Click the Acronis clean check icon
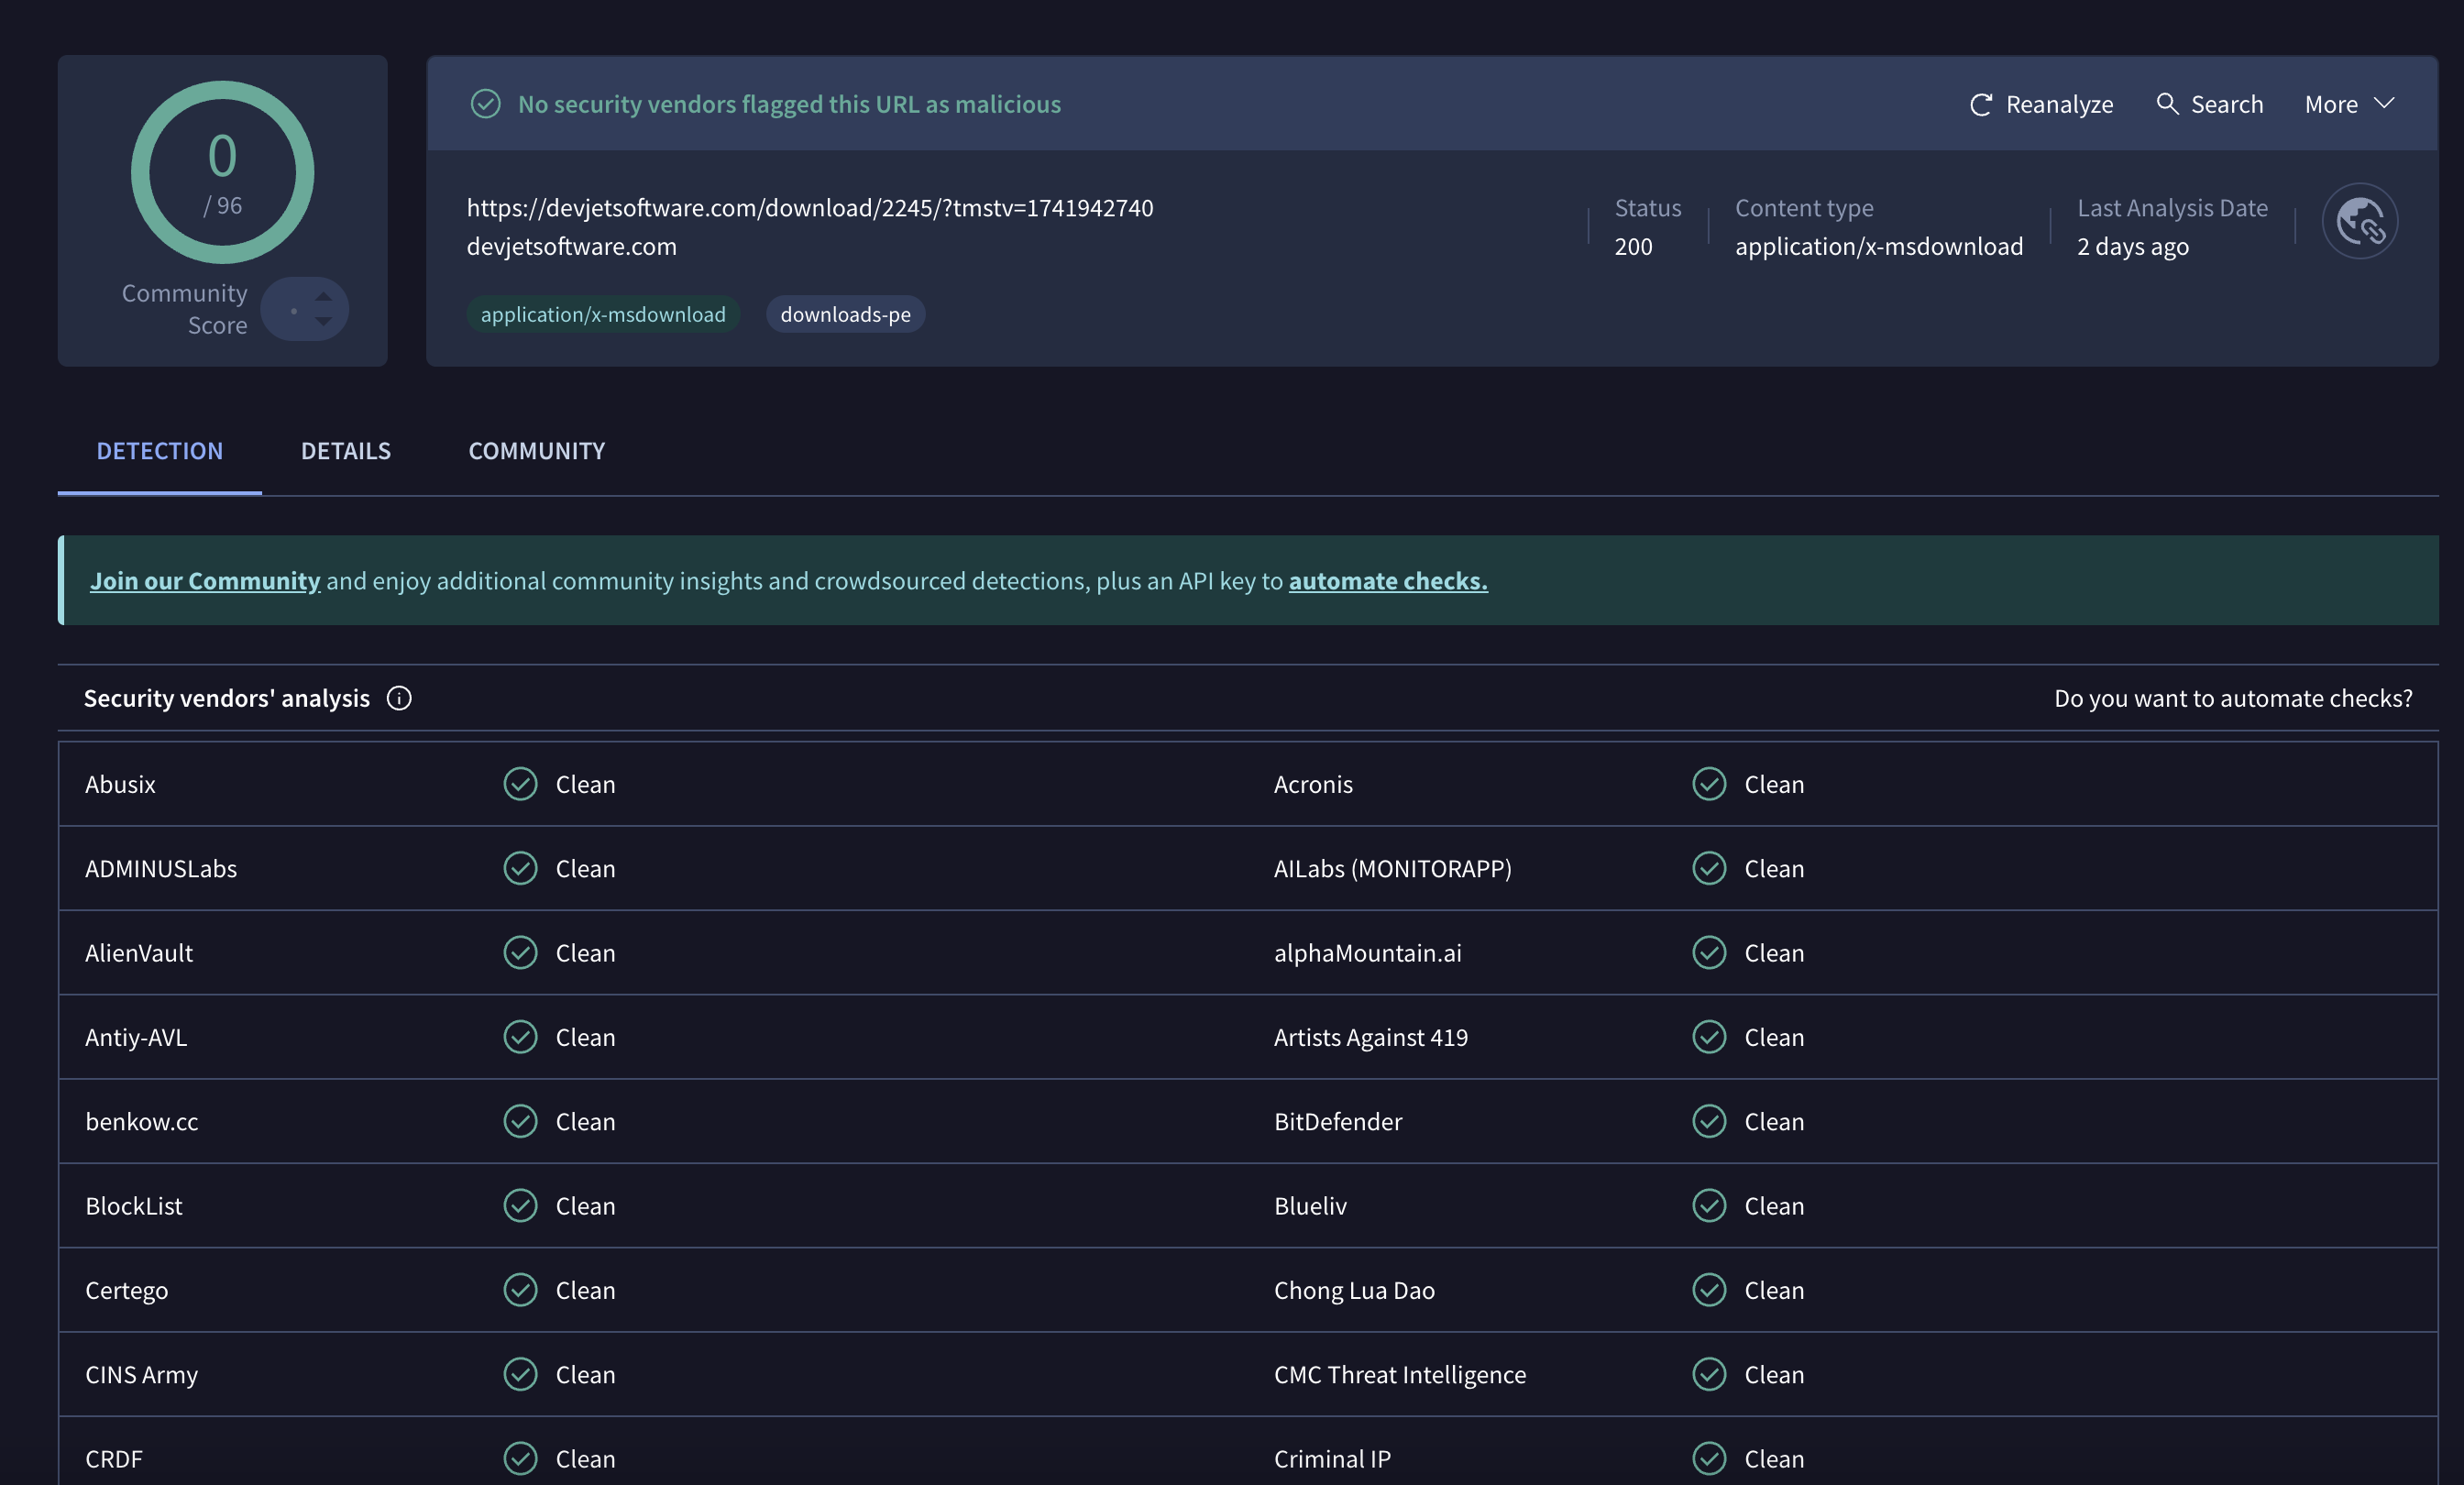Viewport: 2464px width, 1485px height. [1709, 784]
